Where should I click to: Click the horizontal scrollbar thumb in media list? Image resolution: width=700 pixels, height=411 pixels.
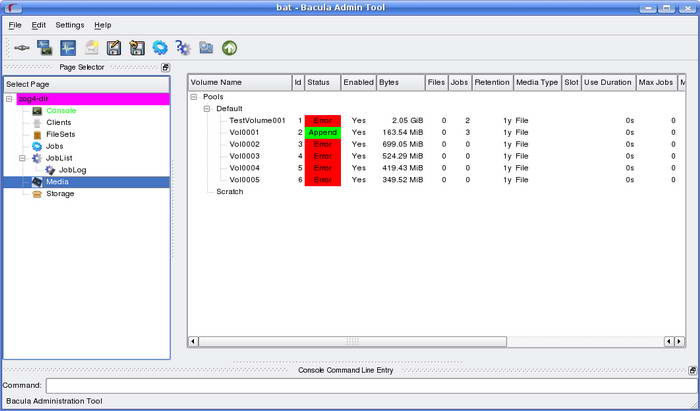[352, 341]
